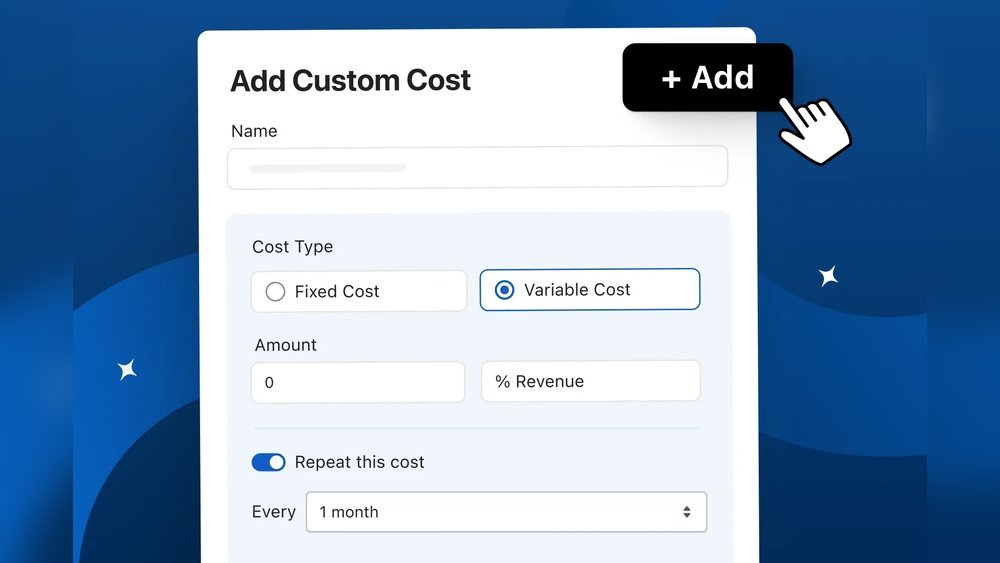Click the black + Add button
This screenshot has height=563, width=1000.
[x=707, y=77]
